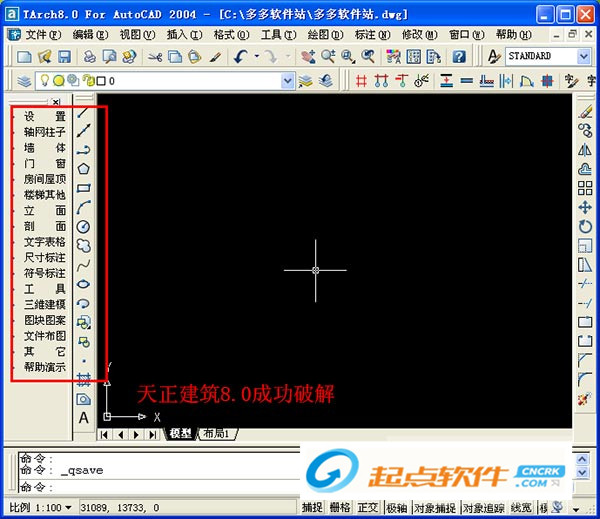600x519 pixels.
Task: Toggle the 对象追踪 object tracking
Action: (483, 508)
